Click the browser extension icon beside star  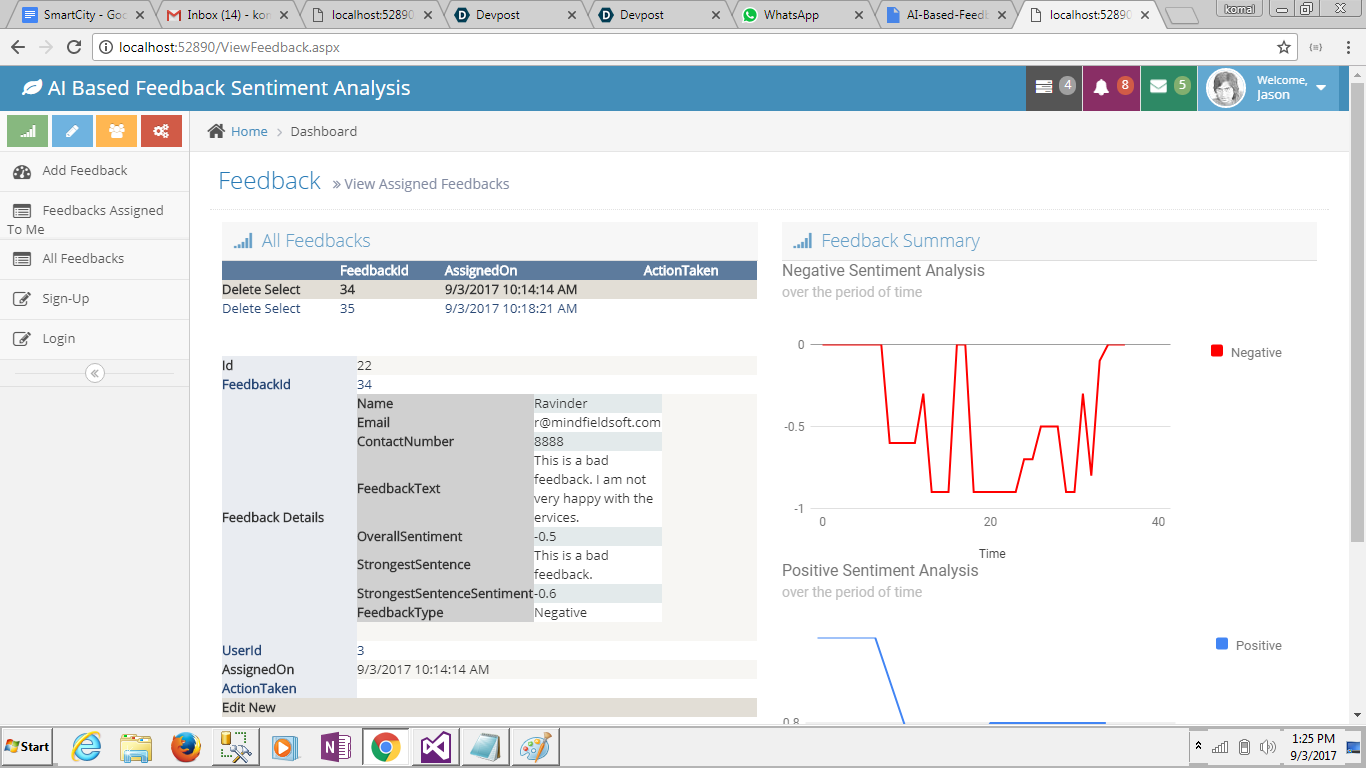click(x=1316, y=47)
